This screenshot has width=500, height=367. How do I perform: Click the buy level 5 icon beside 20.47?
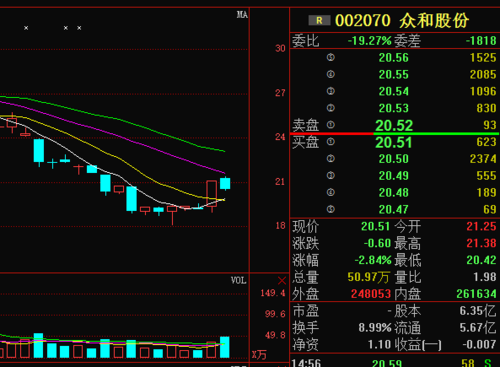[330, 209]
